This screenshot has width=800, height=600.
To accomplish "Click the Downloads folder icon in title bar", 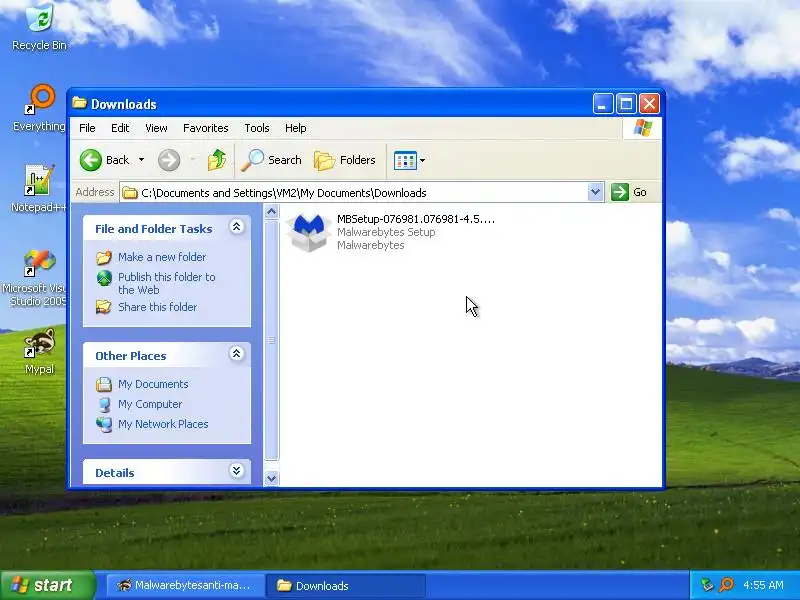I will 79,104.
